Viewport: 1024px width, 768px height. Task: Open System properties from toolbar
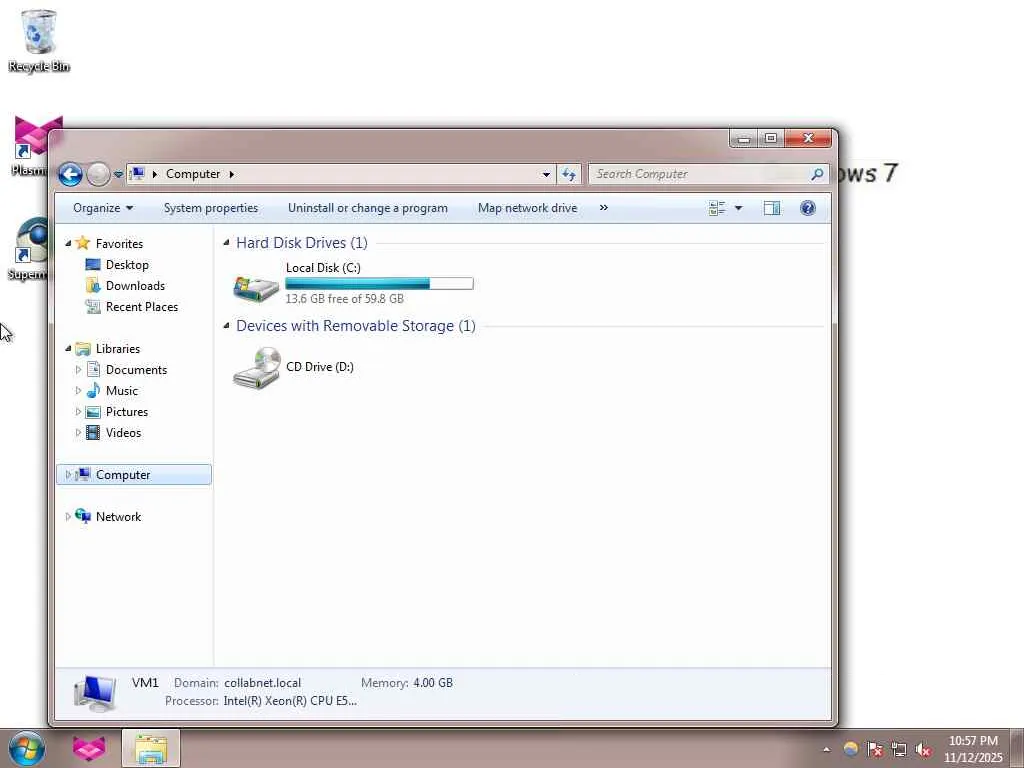click(211, 208)
